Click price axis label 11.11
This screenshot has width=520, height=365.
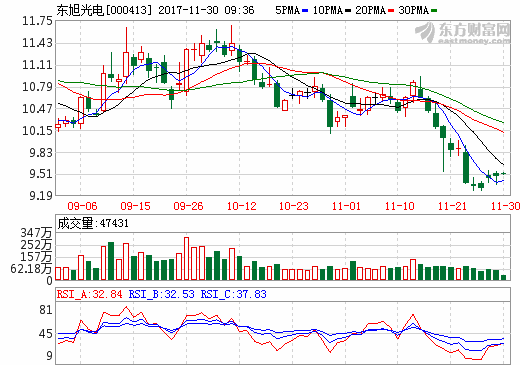(37, 65)
